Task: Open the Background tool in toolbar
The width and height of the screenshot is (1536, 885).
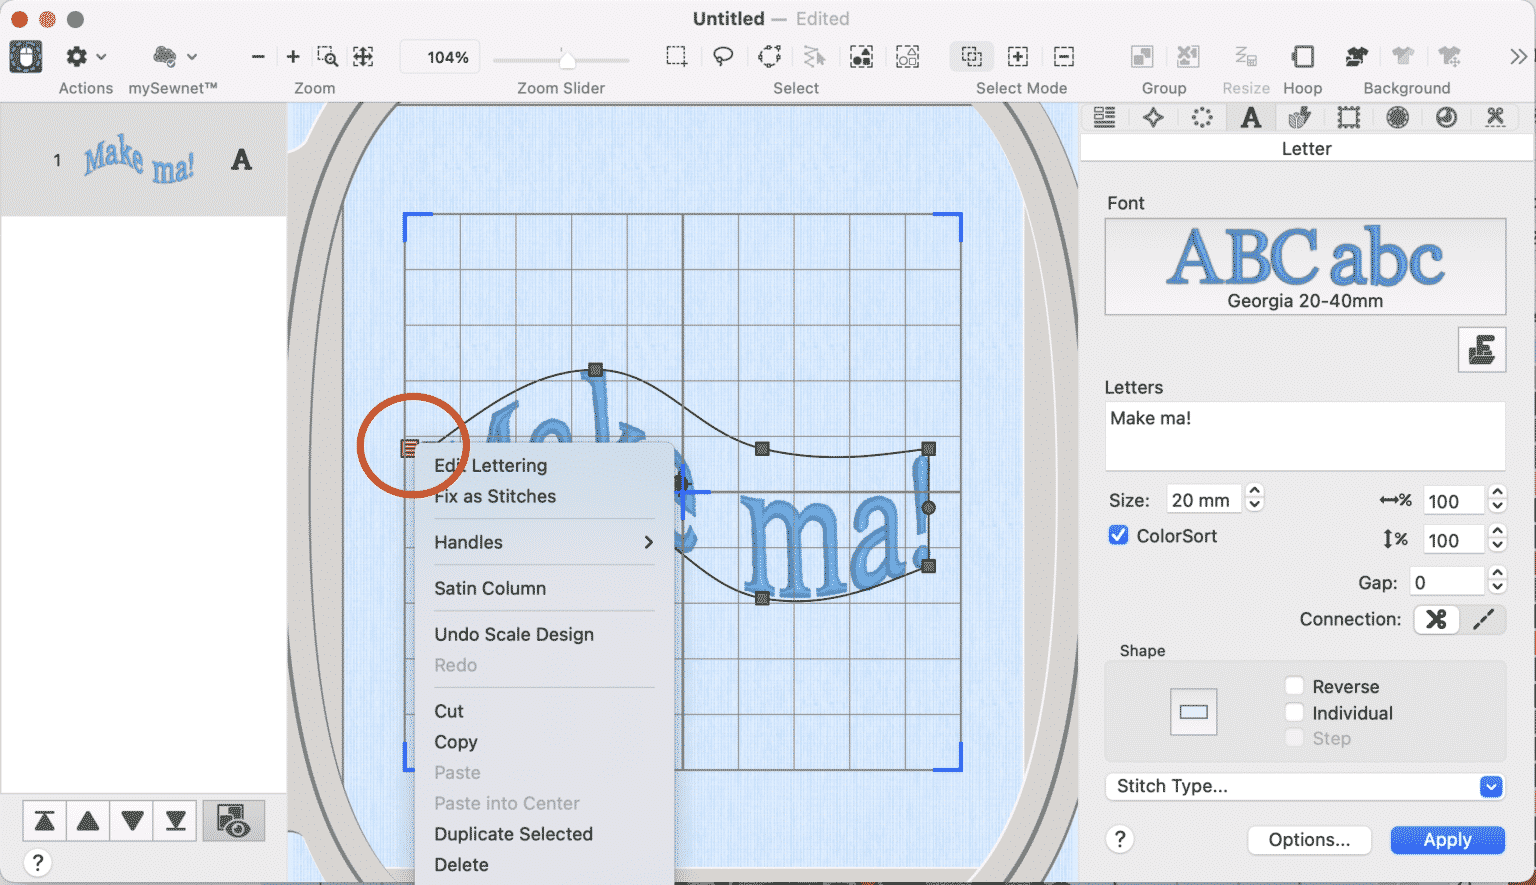Action: (1356, 57)
